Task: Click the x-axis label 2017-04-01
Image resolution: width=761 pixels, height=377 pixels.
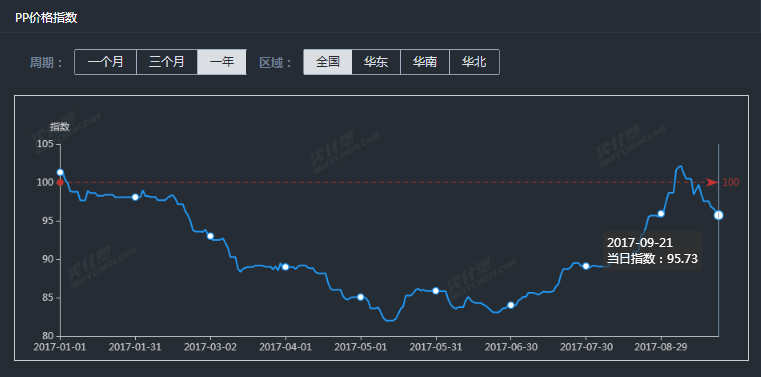Action: coord(285,347)
